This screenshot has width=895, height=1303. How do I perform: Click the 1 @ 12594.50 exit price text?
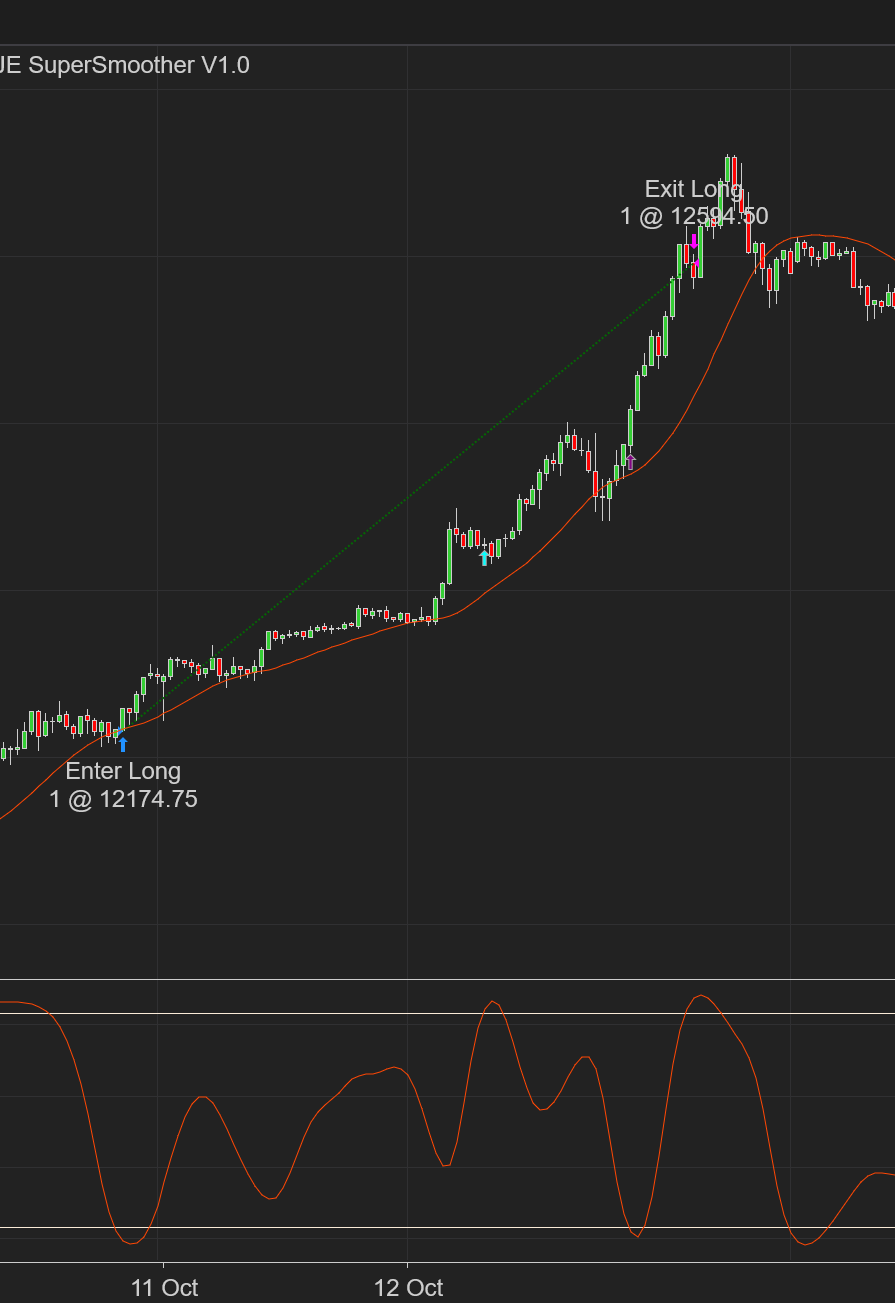coord(693,216)
